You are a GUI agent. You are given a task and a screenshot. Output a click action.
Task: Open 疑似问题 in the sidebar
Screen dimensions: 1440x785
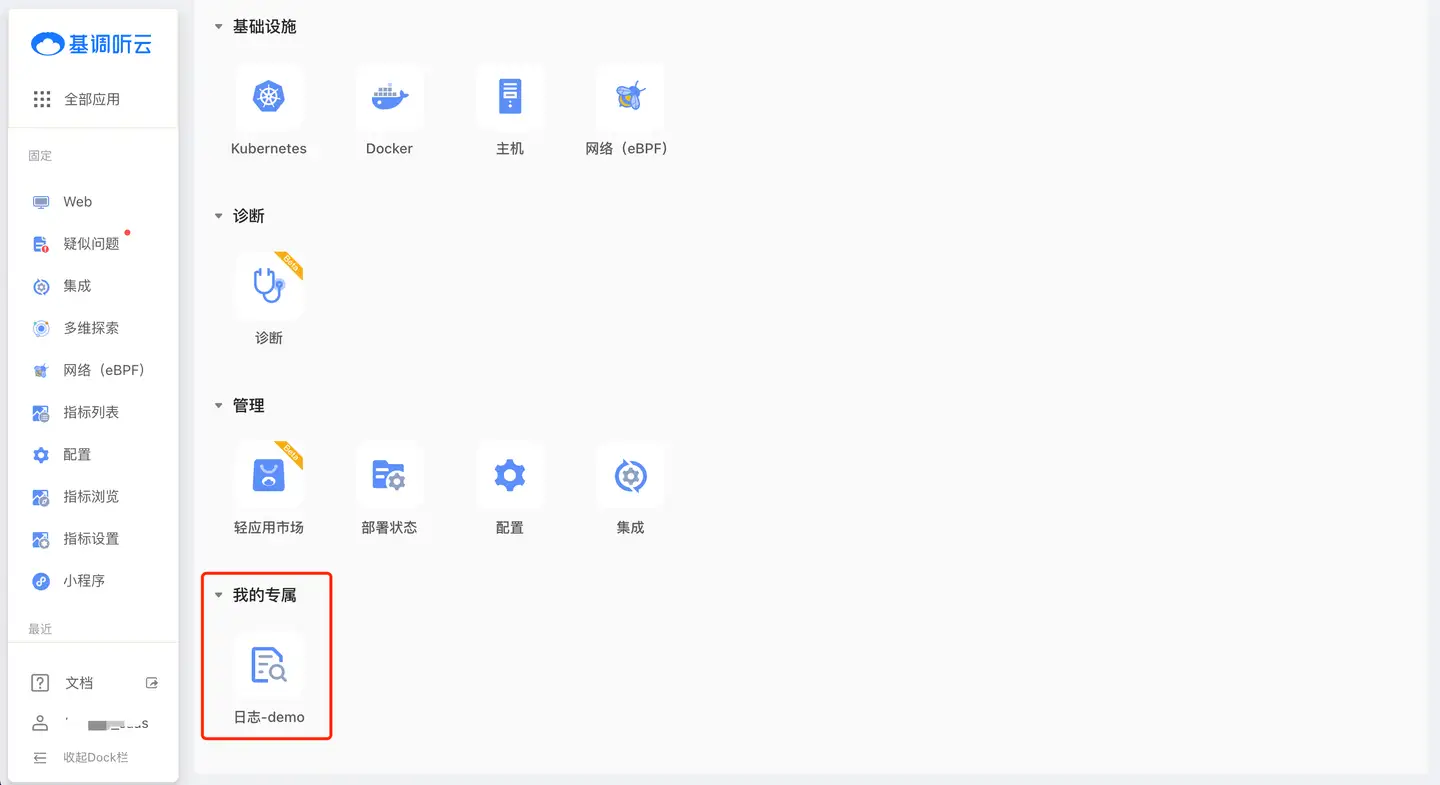[x=90, y=244]
